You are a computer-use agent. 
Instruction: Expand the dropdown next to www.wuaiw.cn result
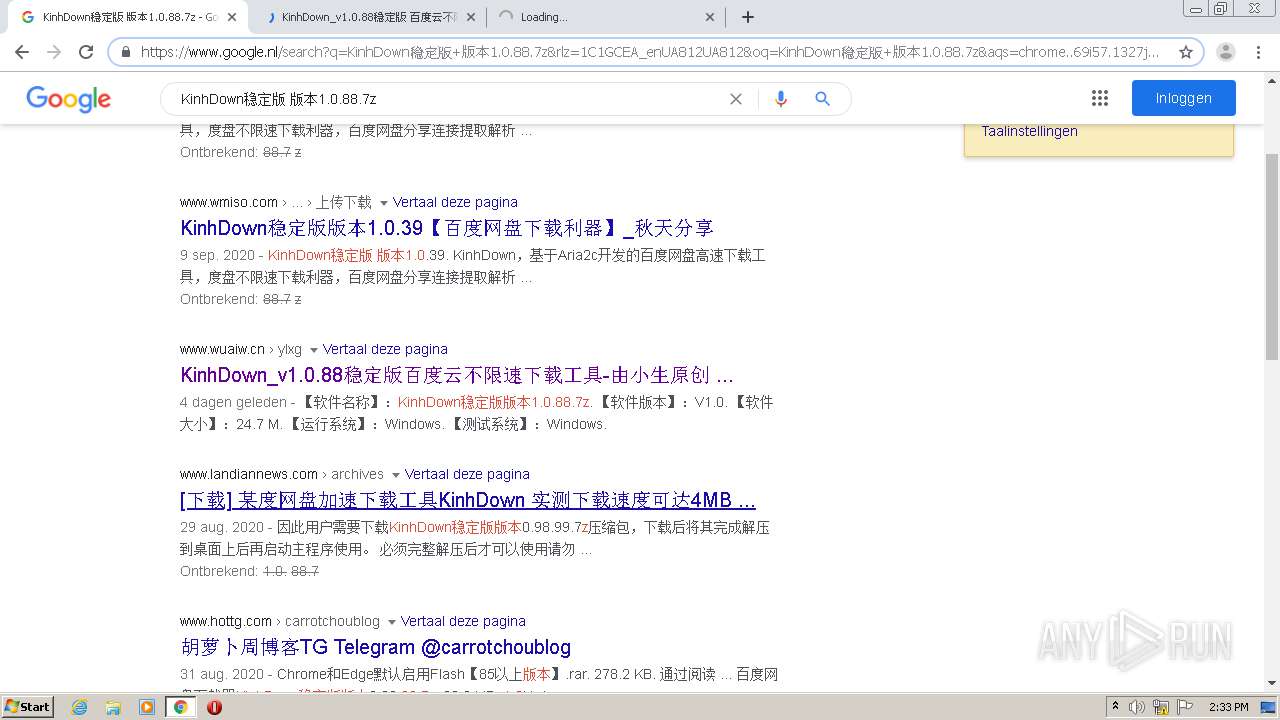pyautogui.click(x=313, y=350)
